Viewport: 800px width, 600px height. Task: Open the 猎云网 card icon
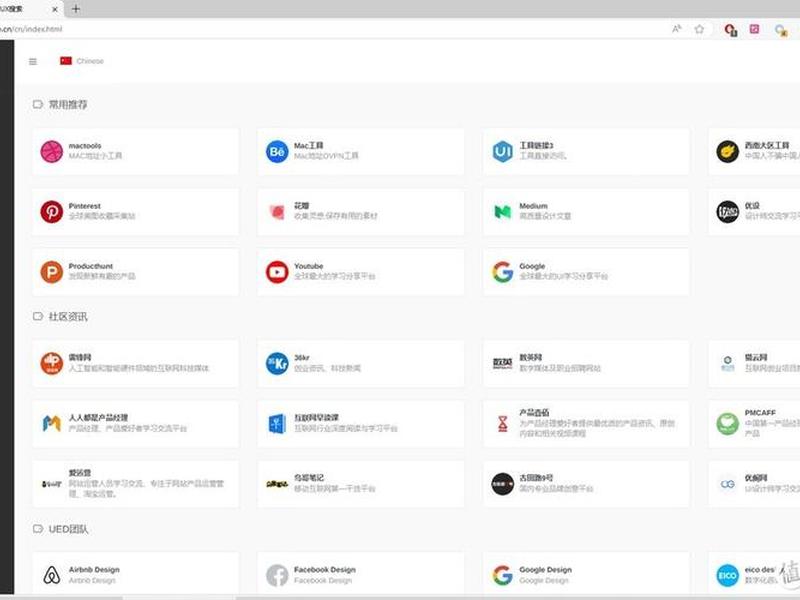(x=728, y=363)
